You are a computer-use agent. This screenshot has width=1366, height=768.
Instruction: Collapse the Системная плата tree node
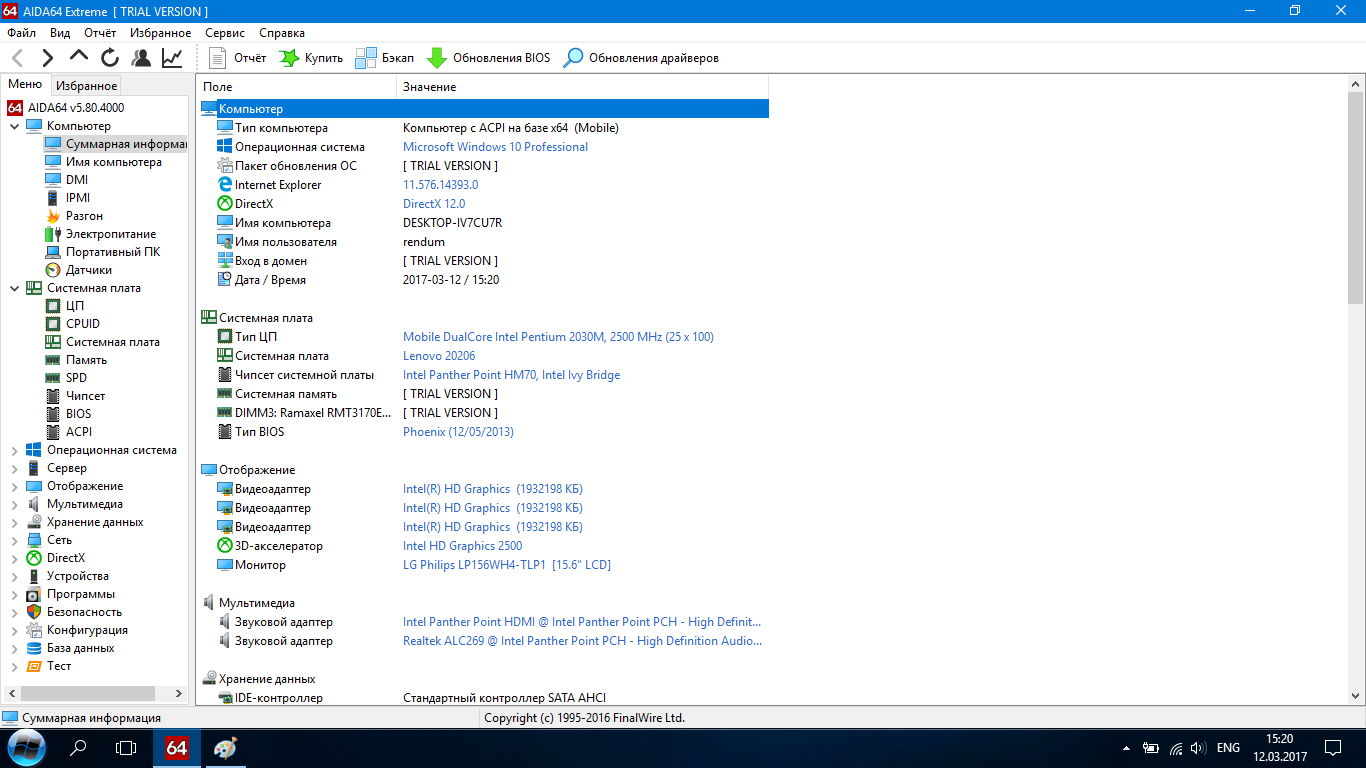click(x=14, y=288)
